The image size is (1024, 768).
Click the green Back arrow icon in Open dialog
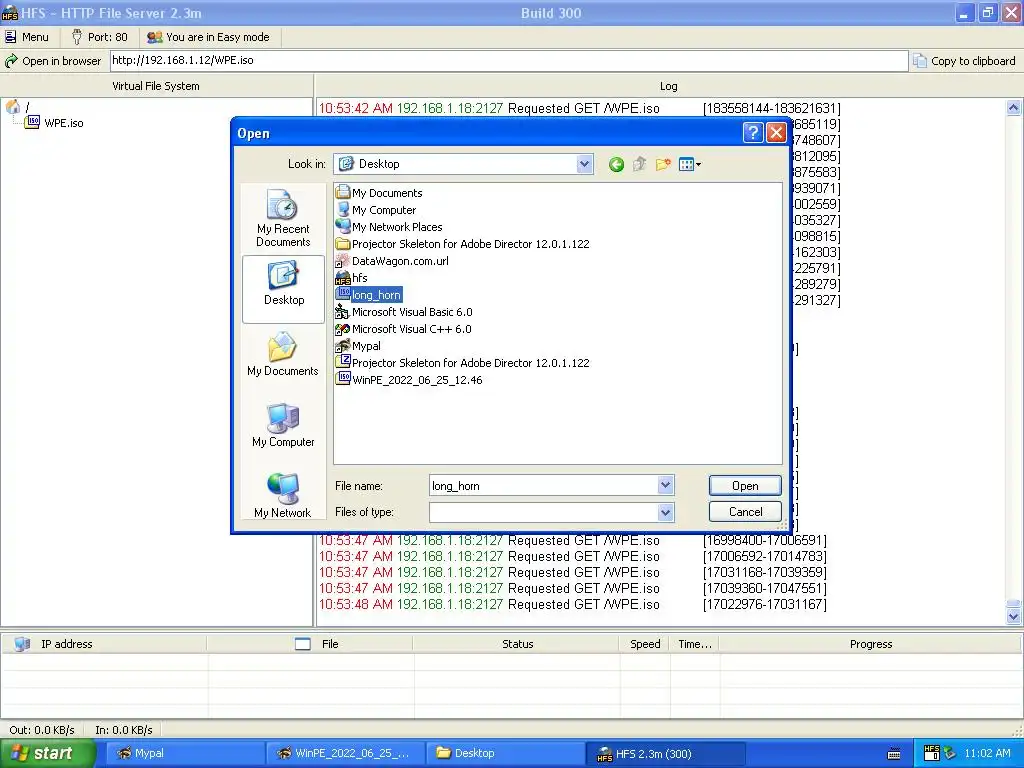point(616,165)
